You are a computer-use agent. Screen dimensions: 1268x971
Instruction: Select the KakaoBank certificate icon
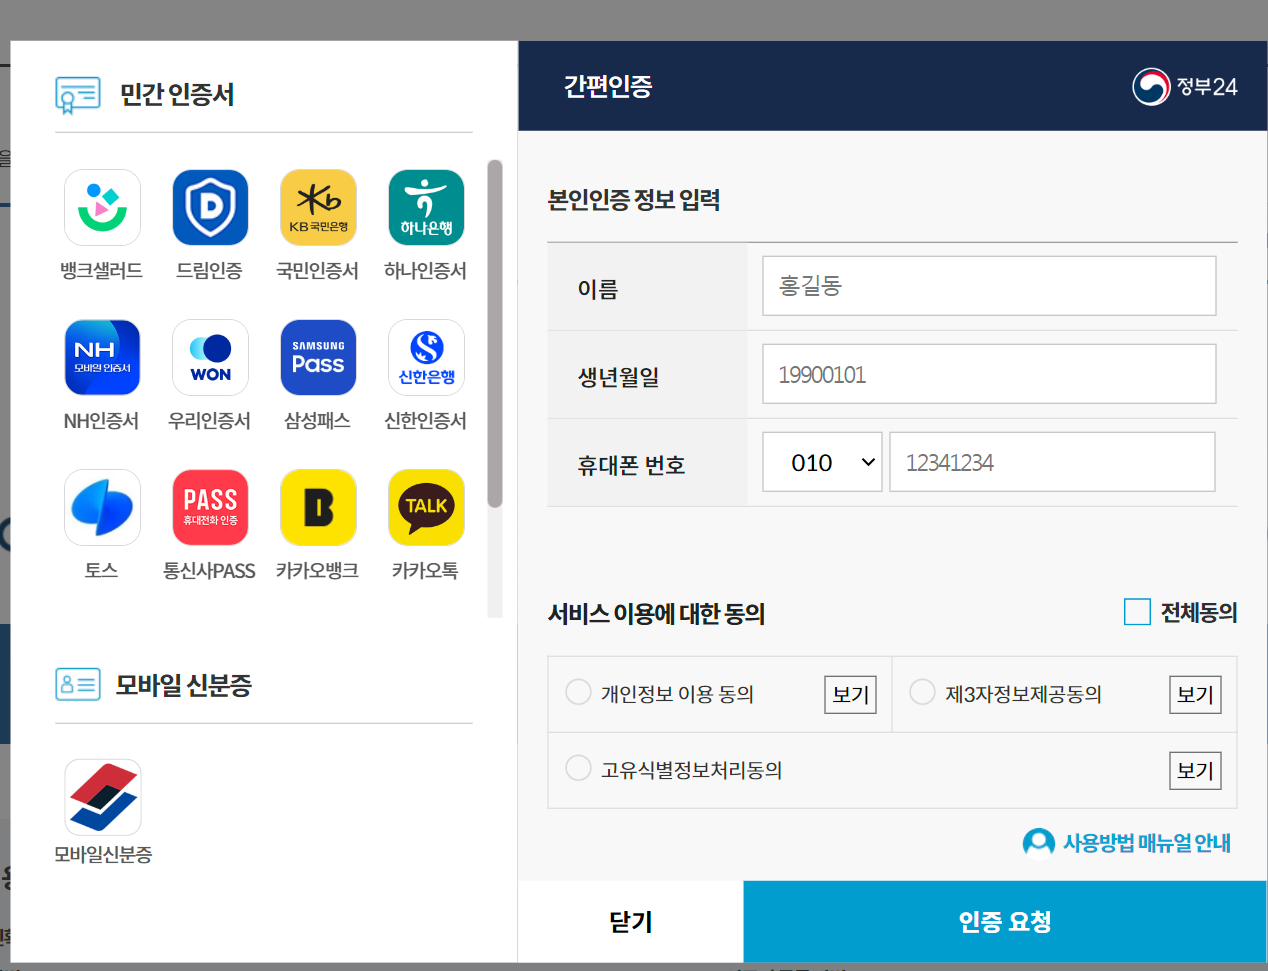[318, 507]
